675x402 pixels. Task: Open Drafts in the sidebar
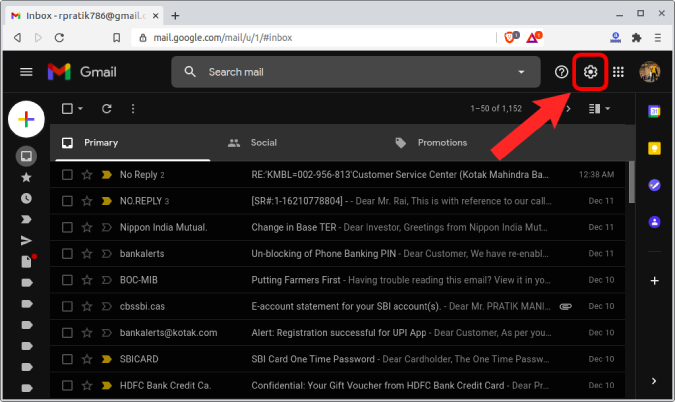[26, 262]
